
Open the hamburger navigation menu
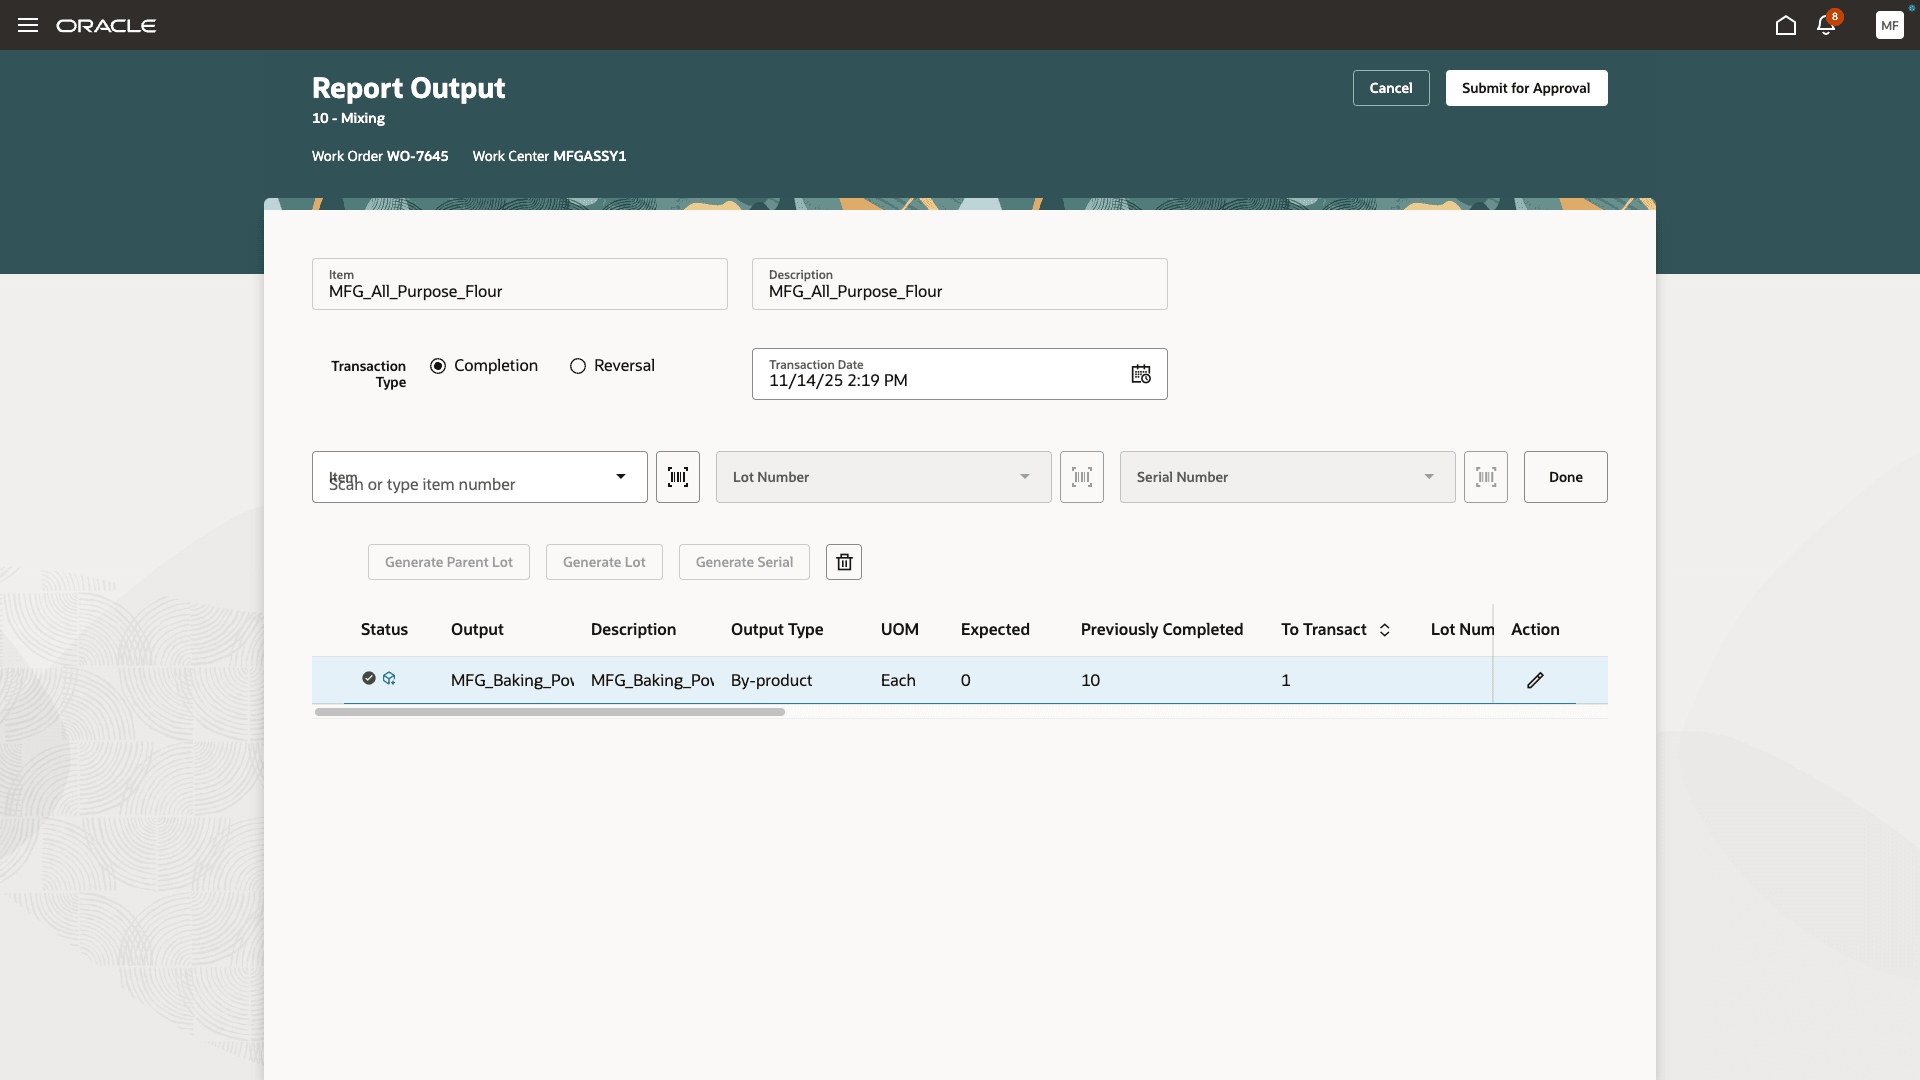[x=28, y=25]
